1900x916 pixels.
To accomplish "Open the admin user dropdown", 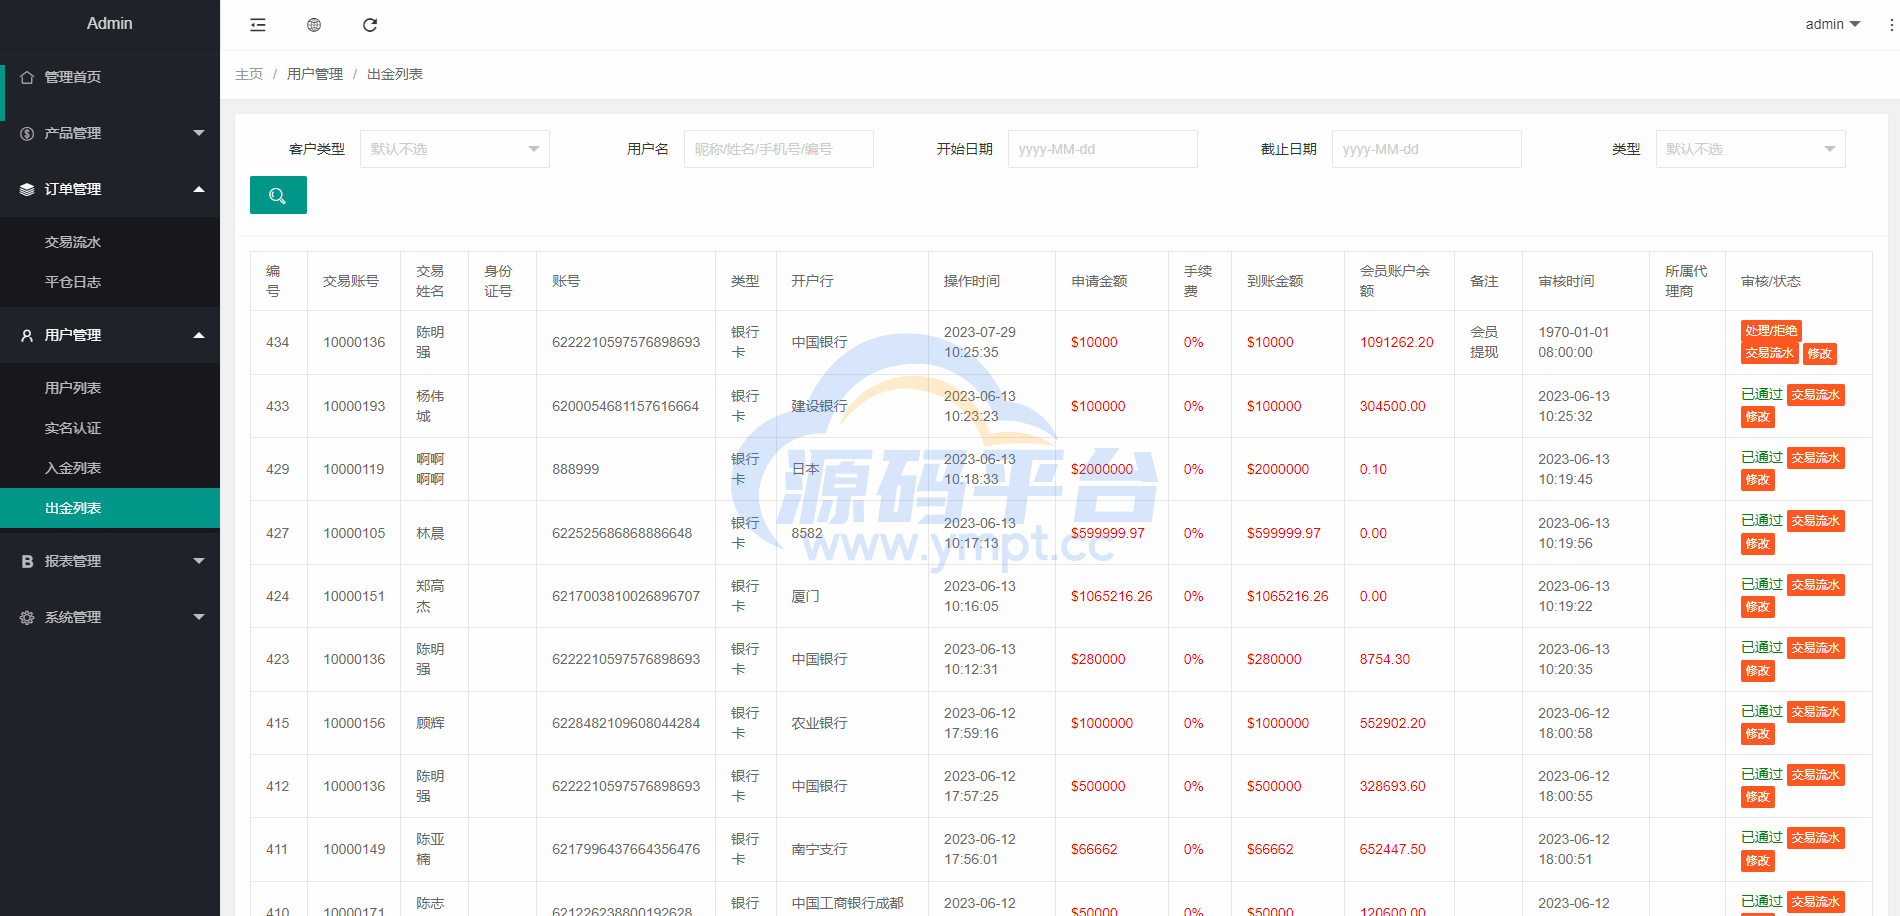I will point(1832,24).
